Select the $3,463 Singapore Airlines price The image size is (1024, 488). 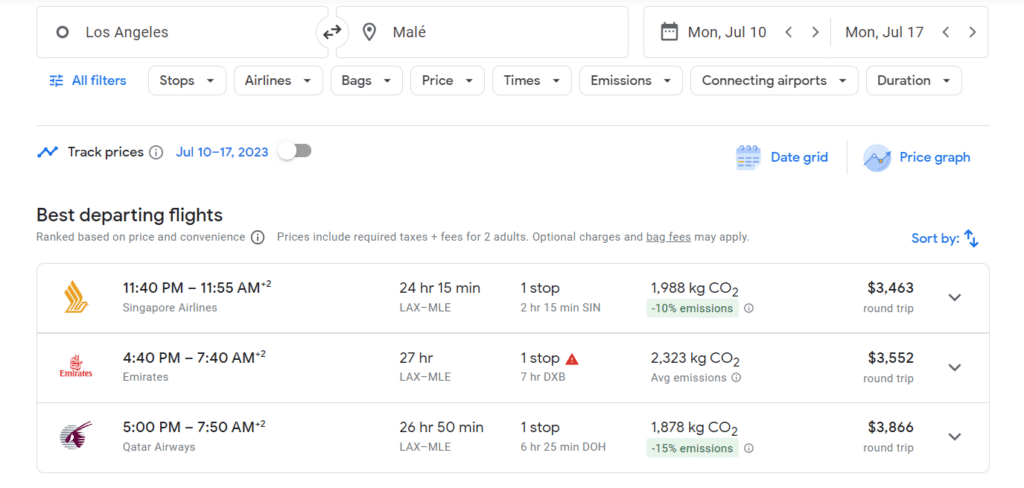click(x=890, y=288)
